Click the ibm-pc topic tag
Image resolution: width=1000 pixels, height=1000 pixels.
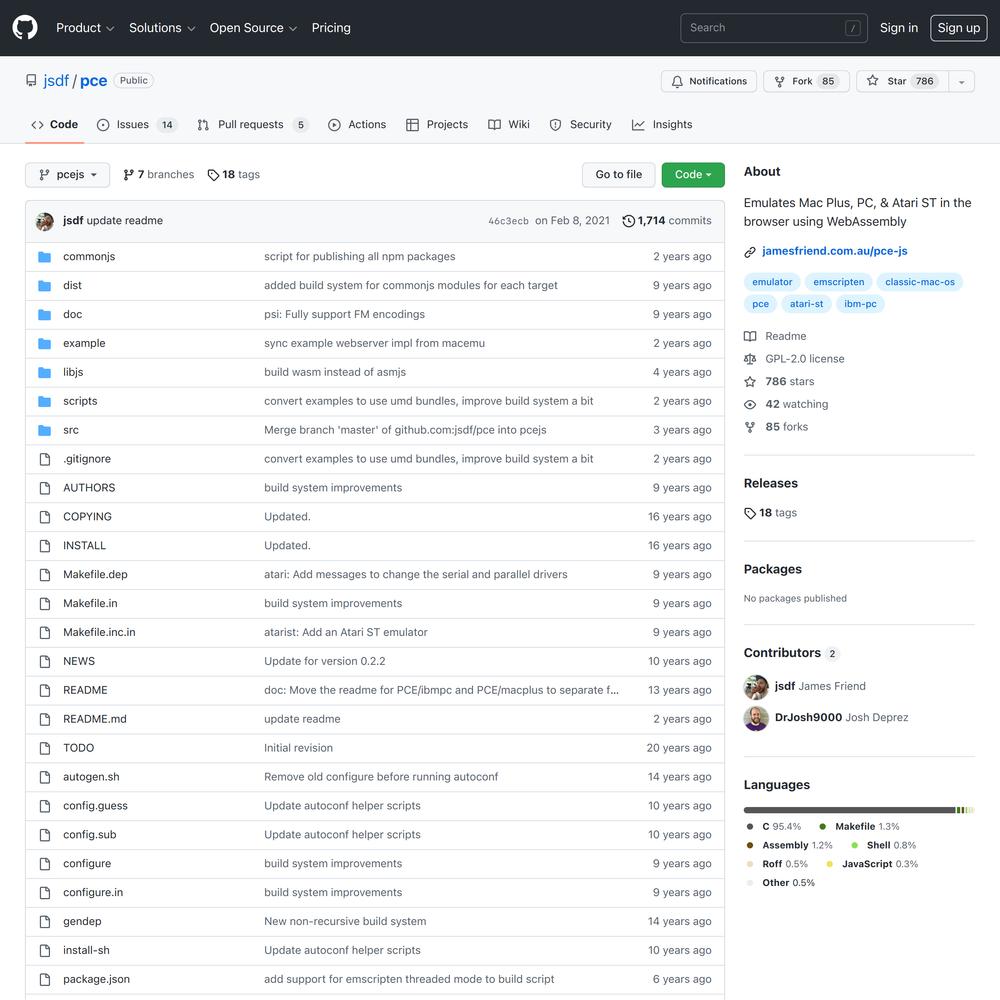860,304
